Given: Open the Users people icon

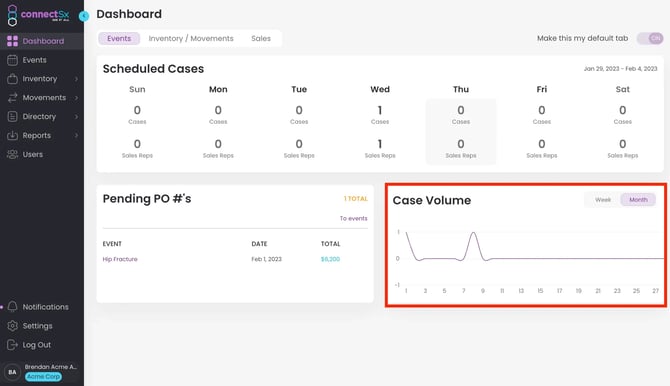Looking at the screenshot, I should pos(12,154).
